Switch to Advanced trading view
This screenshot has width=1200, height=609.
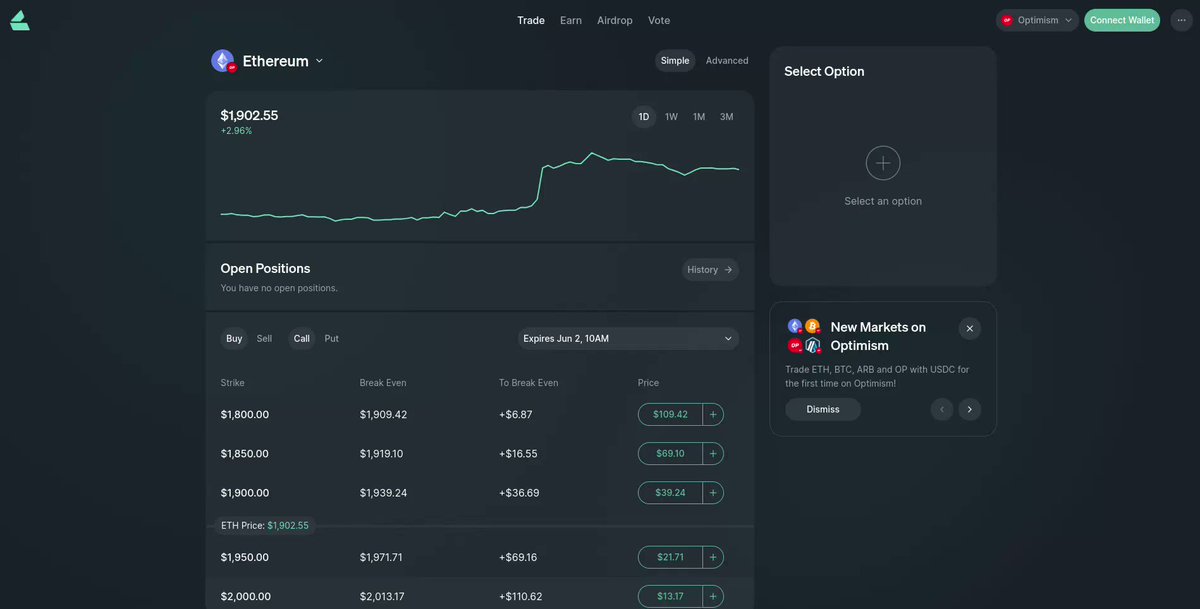(x=727, y=61)
